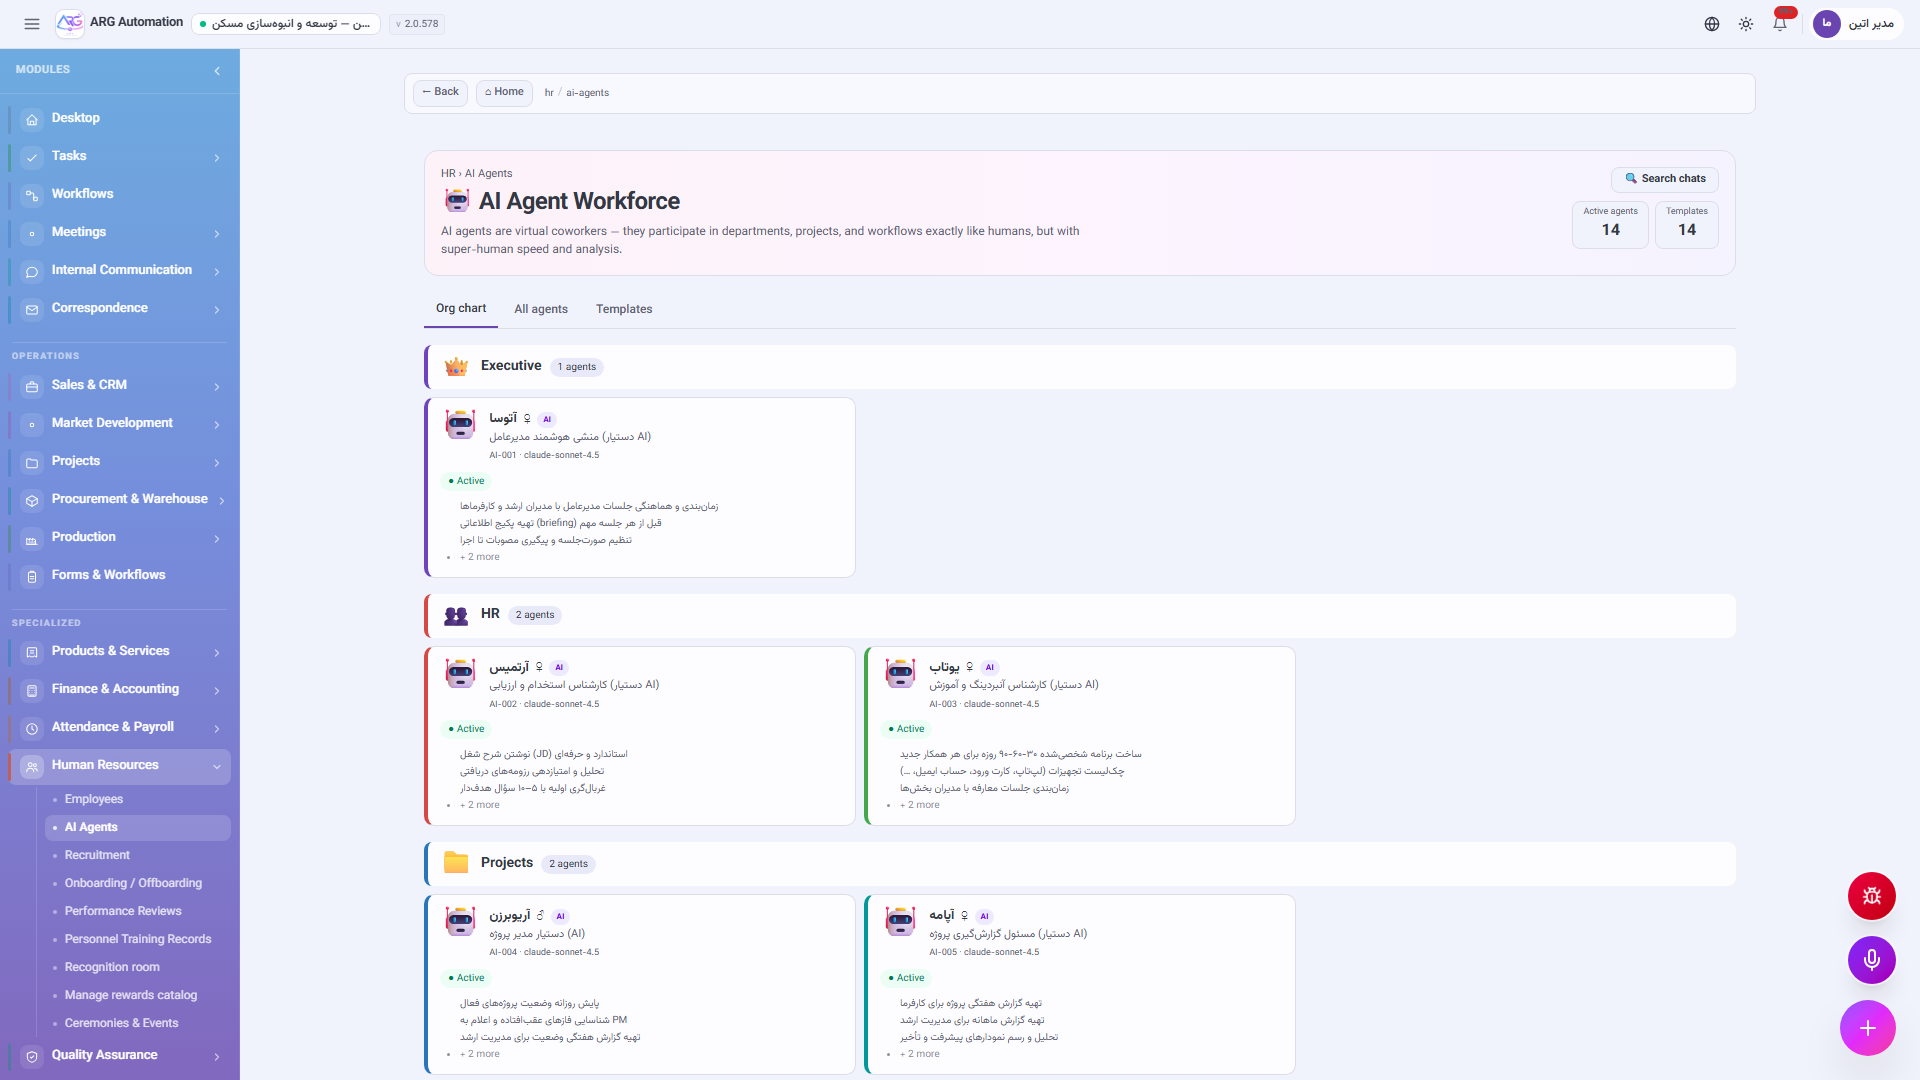Select the Org chart tab
The width and height of the screenshot is (1920, 1080).
point(461,308)
